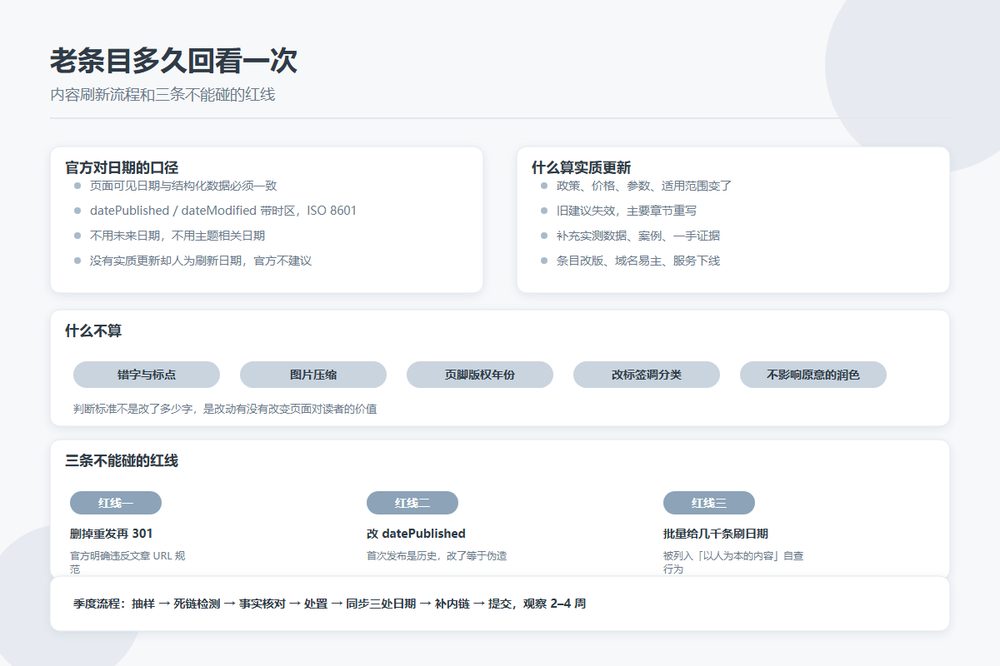This screenshot has width=1000, height=666.
Task: Click the heading 什么不算
Action: 93,331
